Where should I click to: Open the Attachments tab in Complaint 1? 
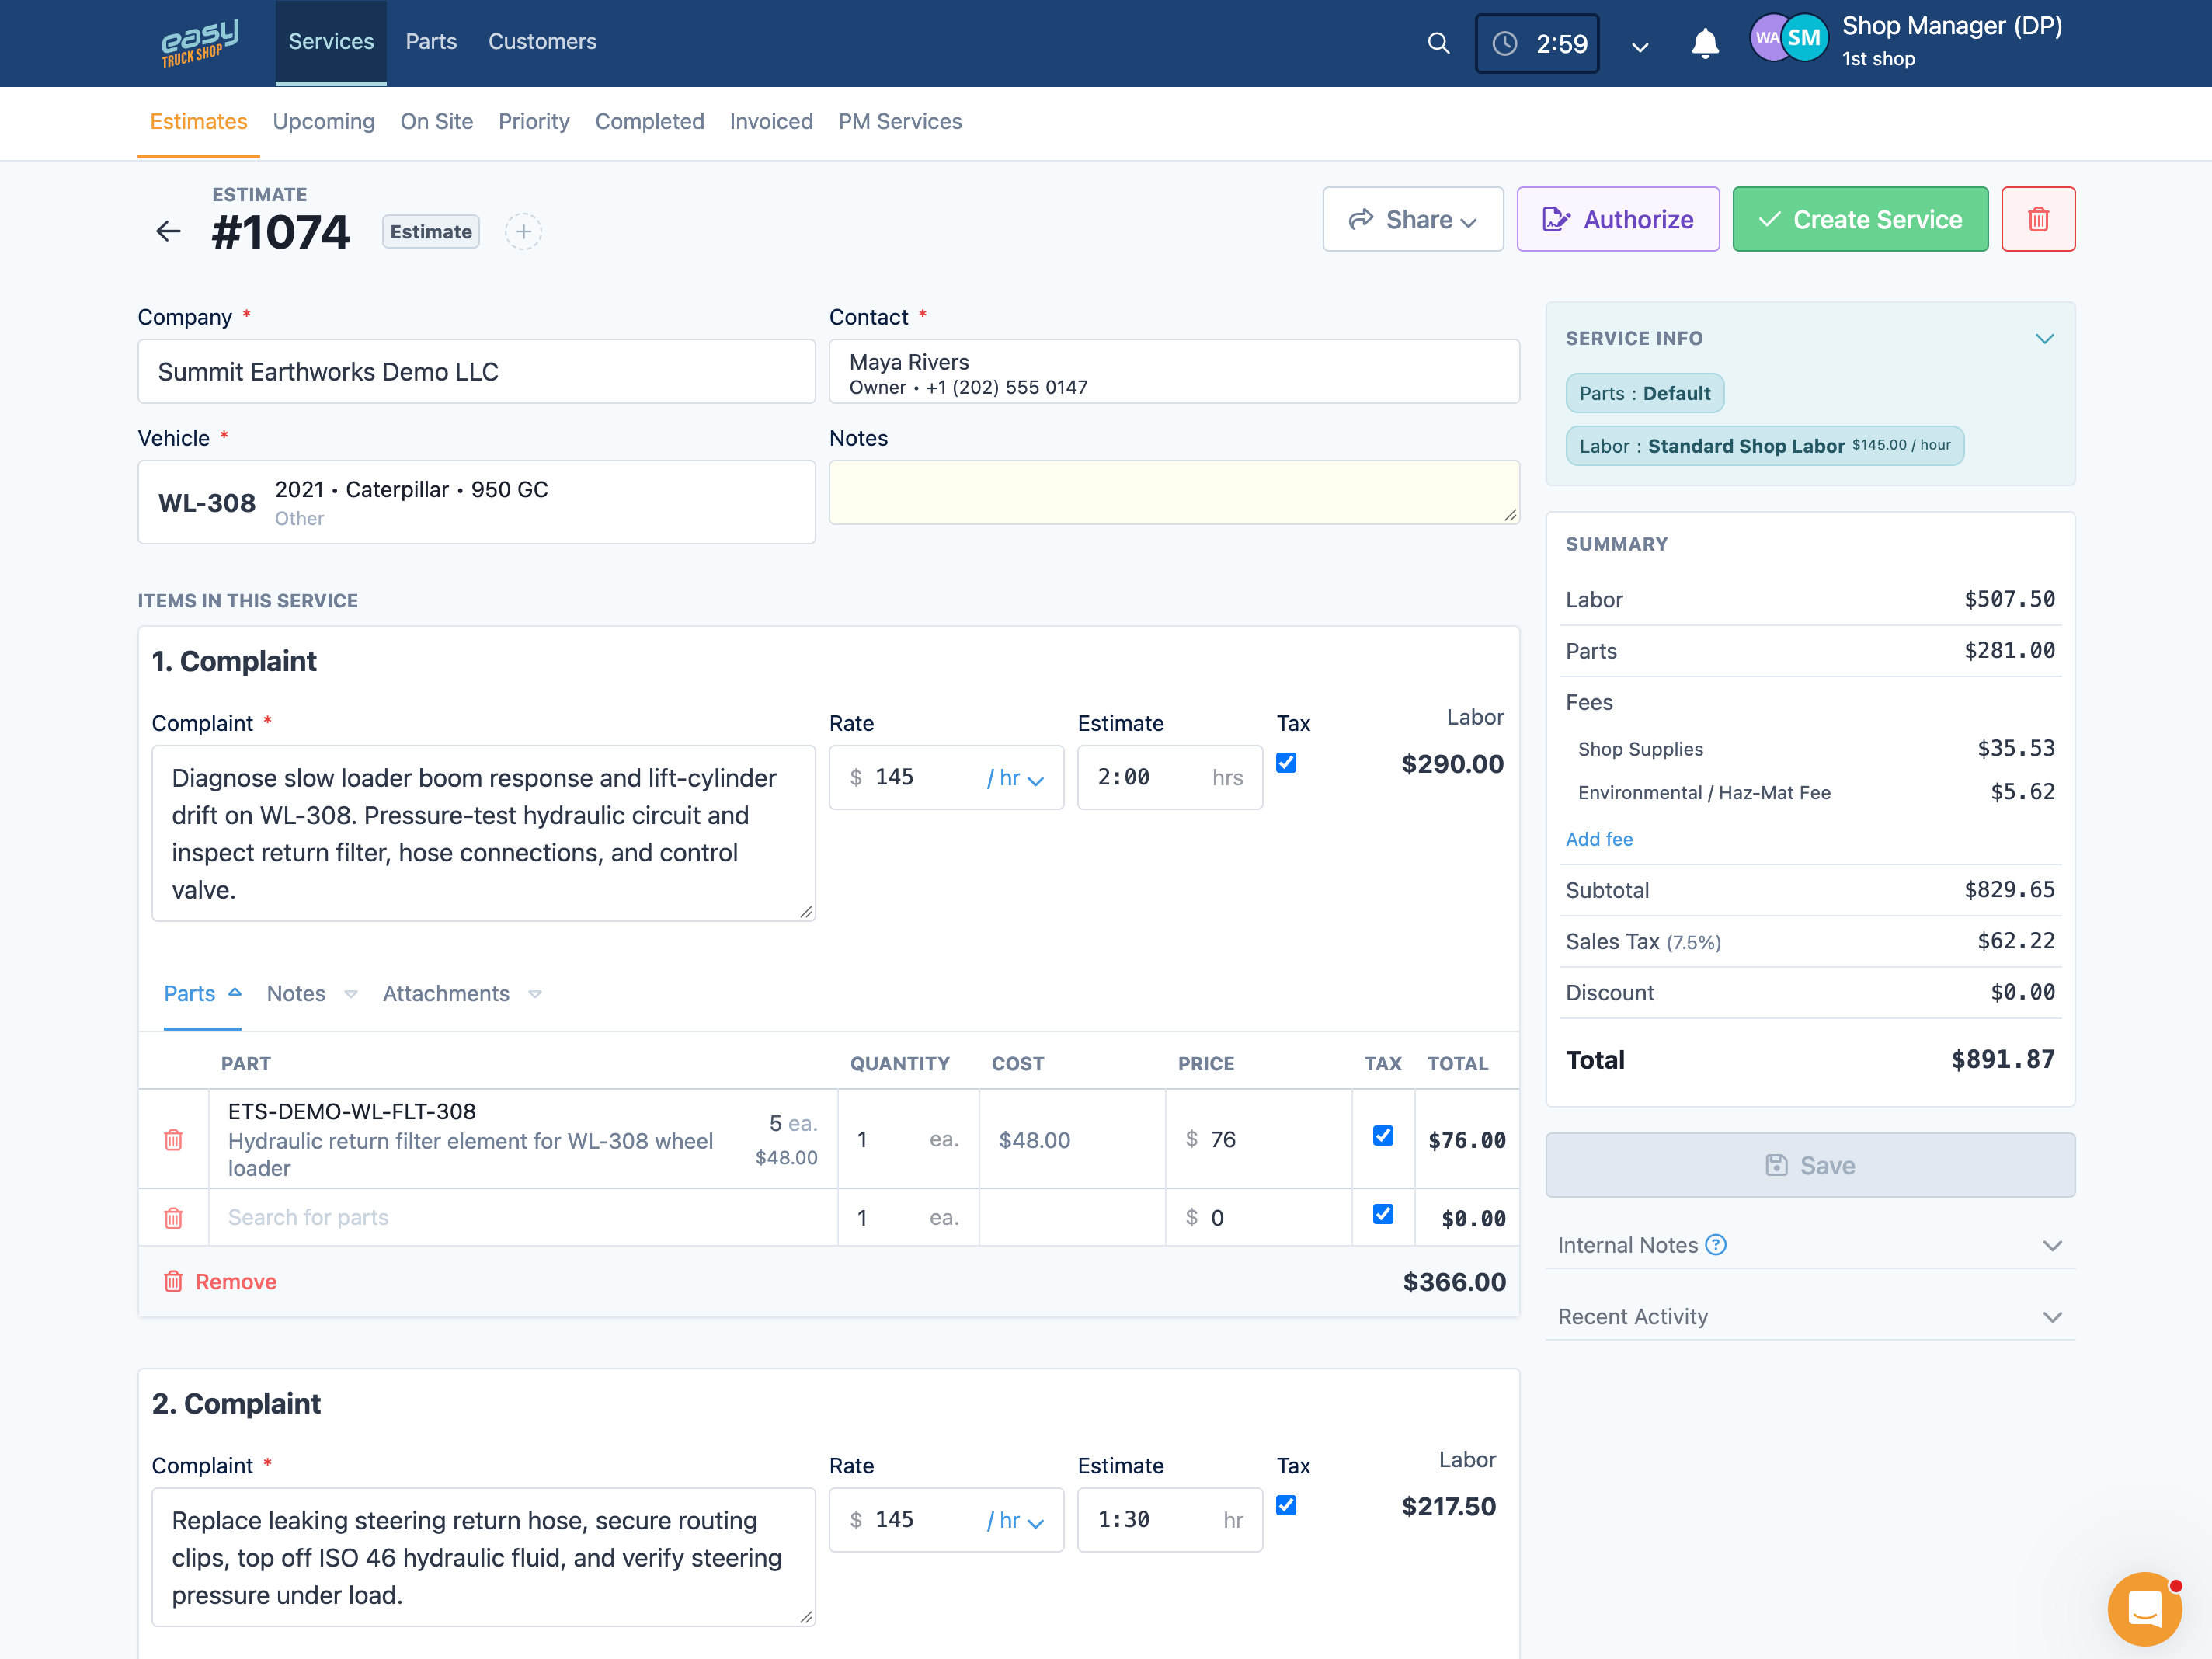tap(461, 994)
